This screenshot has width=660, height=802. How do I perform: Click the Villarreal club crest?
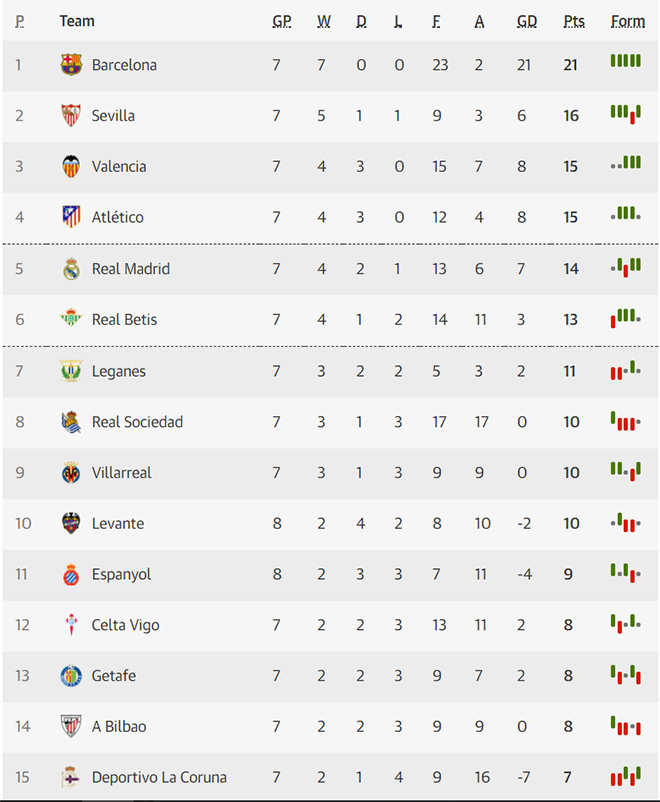(71, 473)
